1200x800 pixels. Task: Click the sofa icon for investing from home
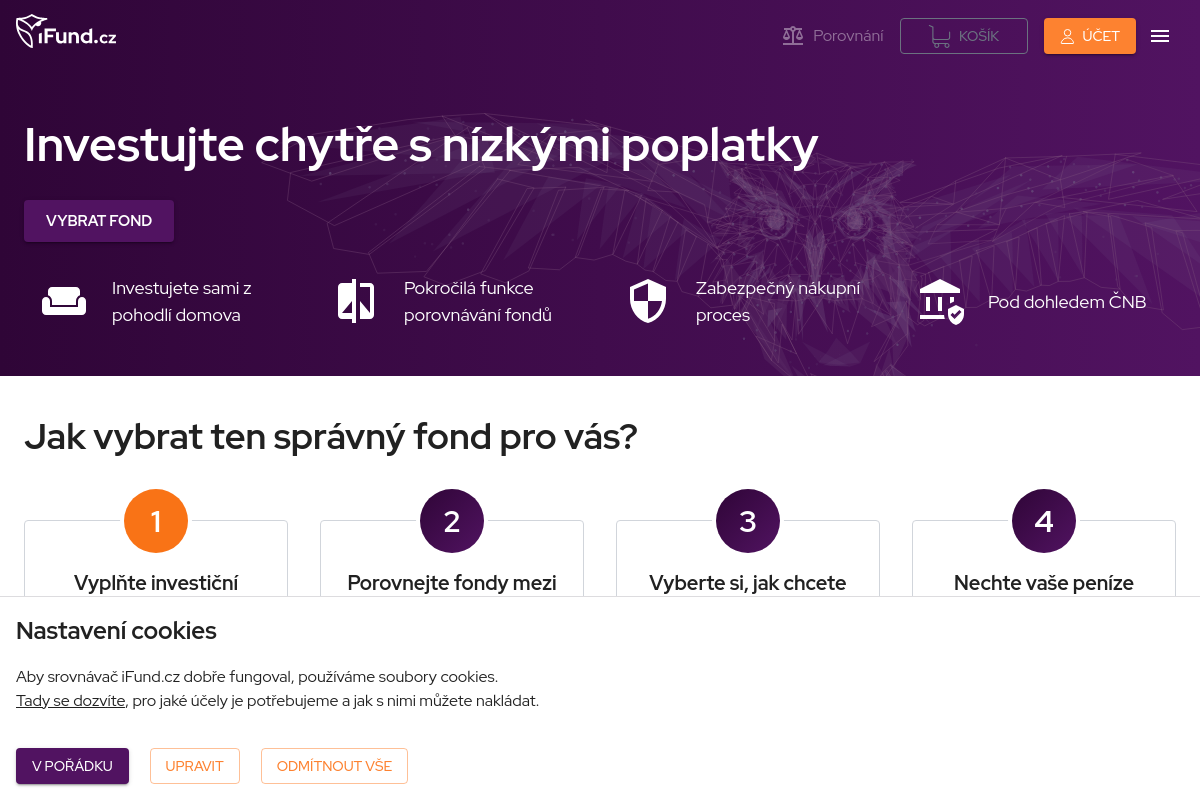click(64, 300)
